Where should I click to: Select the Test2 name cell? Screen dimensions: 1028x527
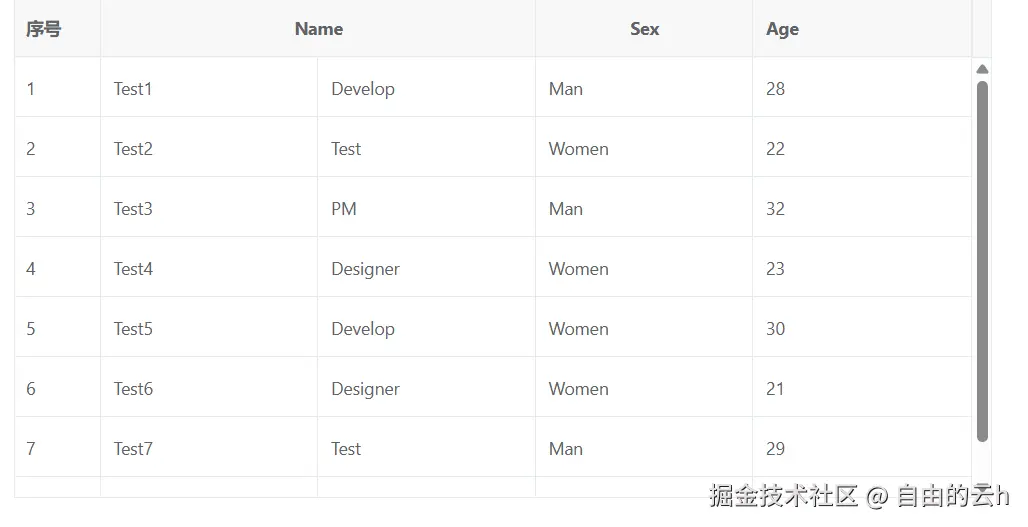pyautogui.click(x=133, y=149)
